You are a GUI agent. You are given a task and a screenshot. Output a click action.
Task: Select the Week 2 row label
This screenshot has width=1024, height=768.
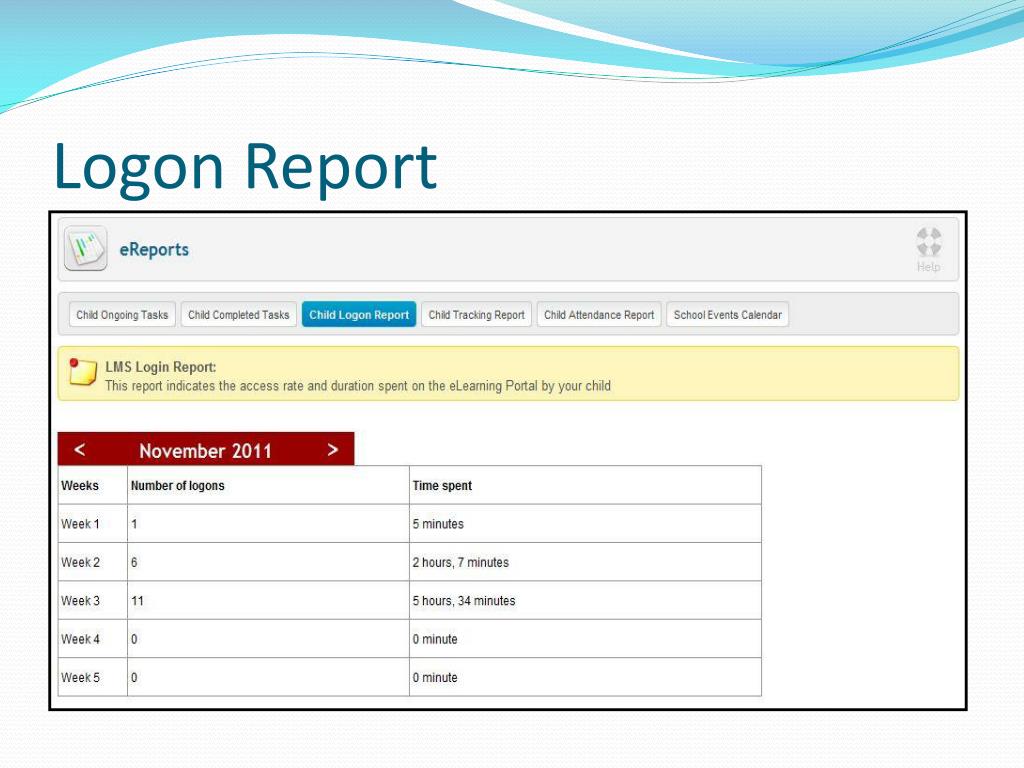80,562
